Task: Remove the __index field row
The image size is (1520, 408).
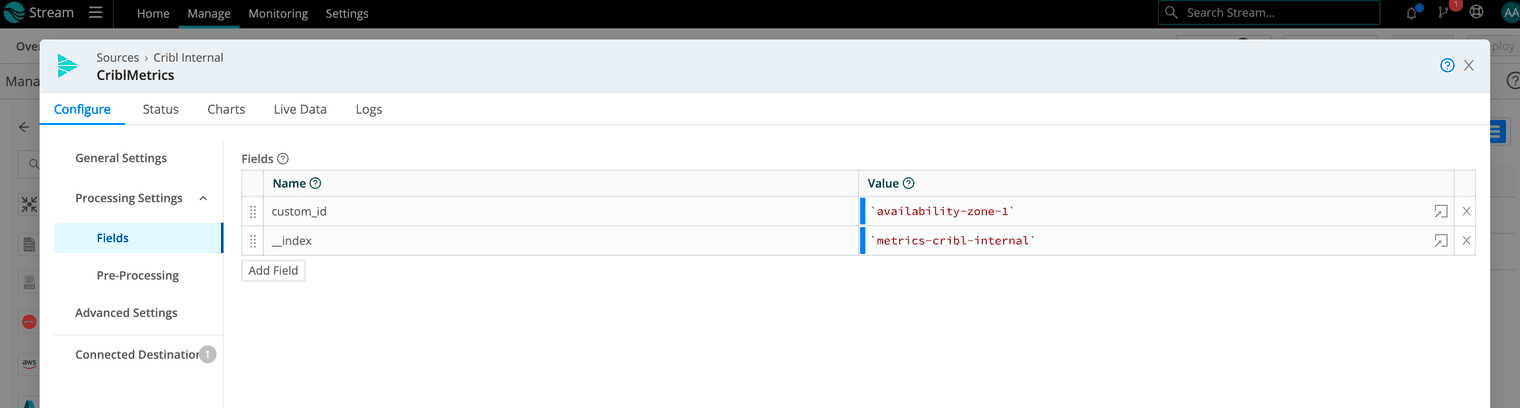Action: (x=1466, y=241)
